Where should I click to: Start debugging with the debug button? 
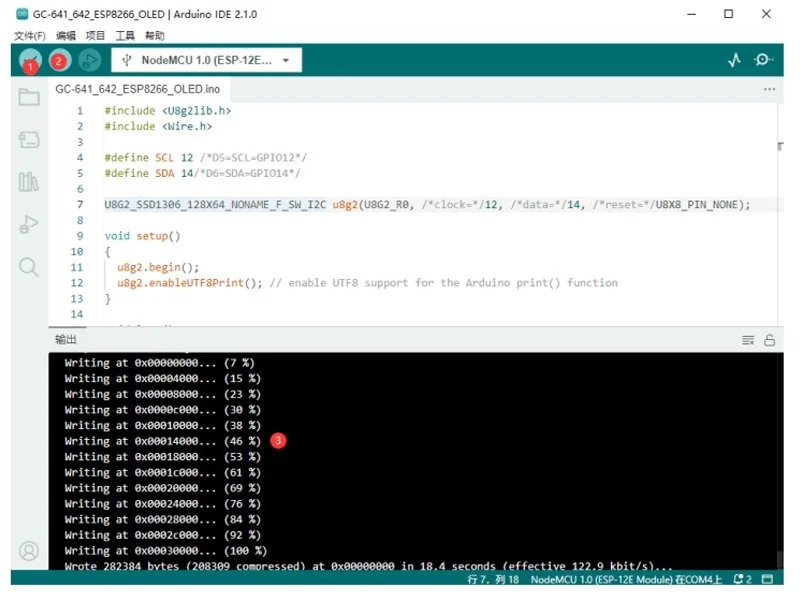click(90, 60)
